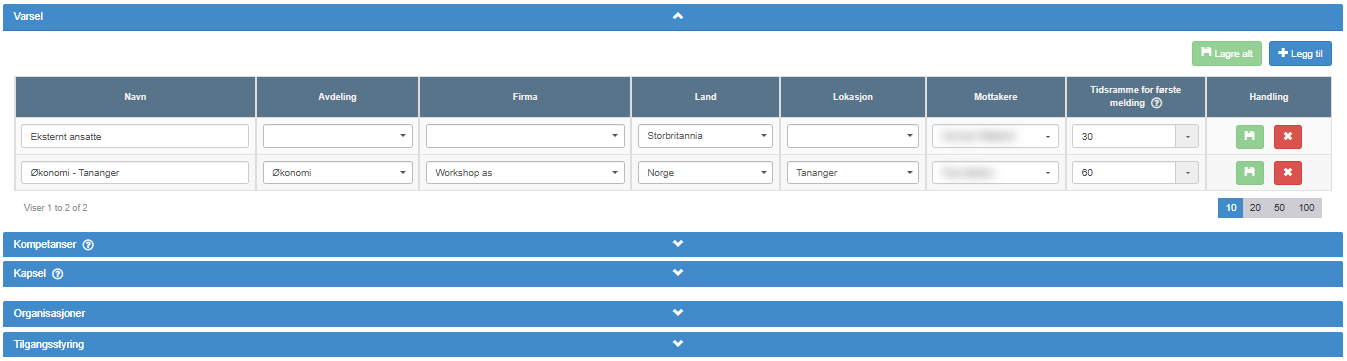The image size is (1347, 361).
Task: Open Avdeling dropdown showing Økonomi
Action: pyautogui.click(x=338, y=173)
